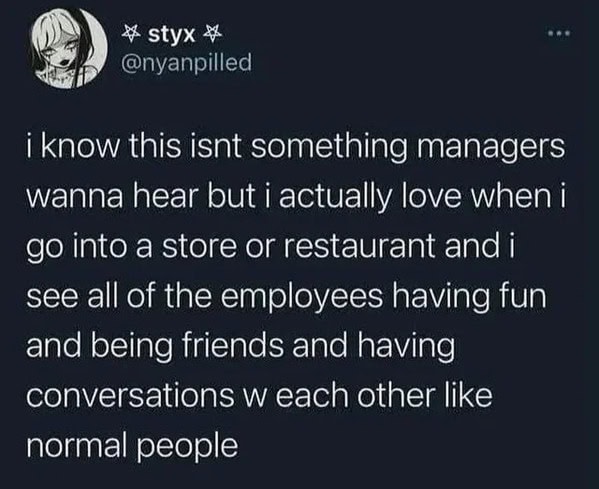Screen dimensions: 599x489
Task: Open the three-dot more options menu
Action: pyautogui.click(x=559, y=34)
